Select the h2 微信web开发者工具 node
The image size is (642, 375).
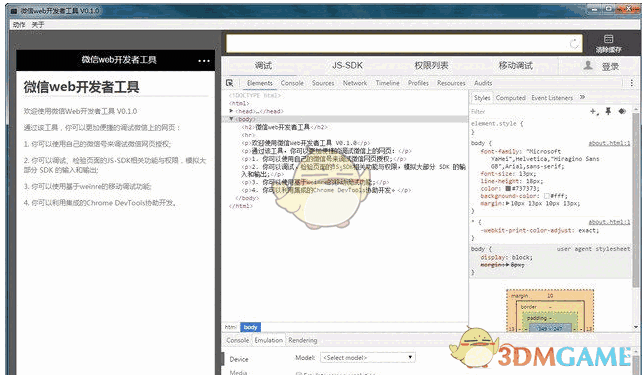click(284, 127)
